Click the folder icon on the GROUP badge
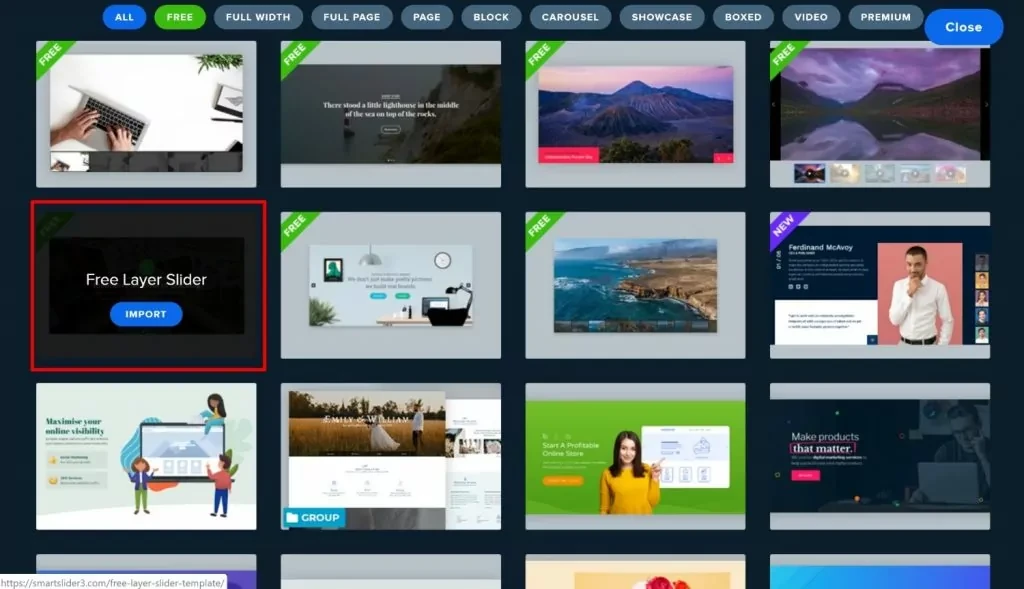This screenshot has width=1024, height=589. (293, 518)
